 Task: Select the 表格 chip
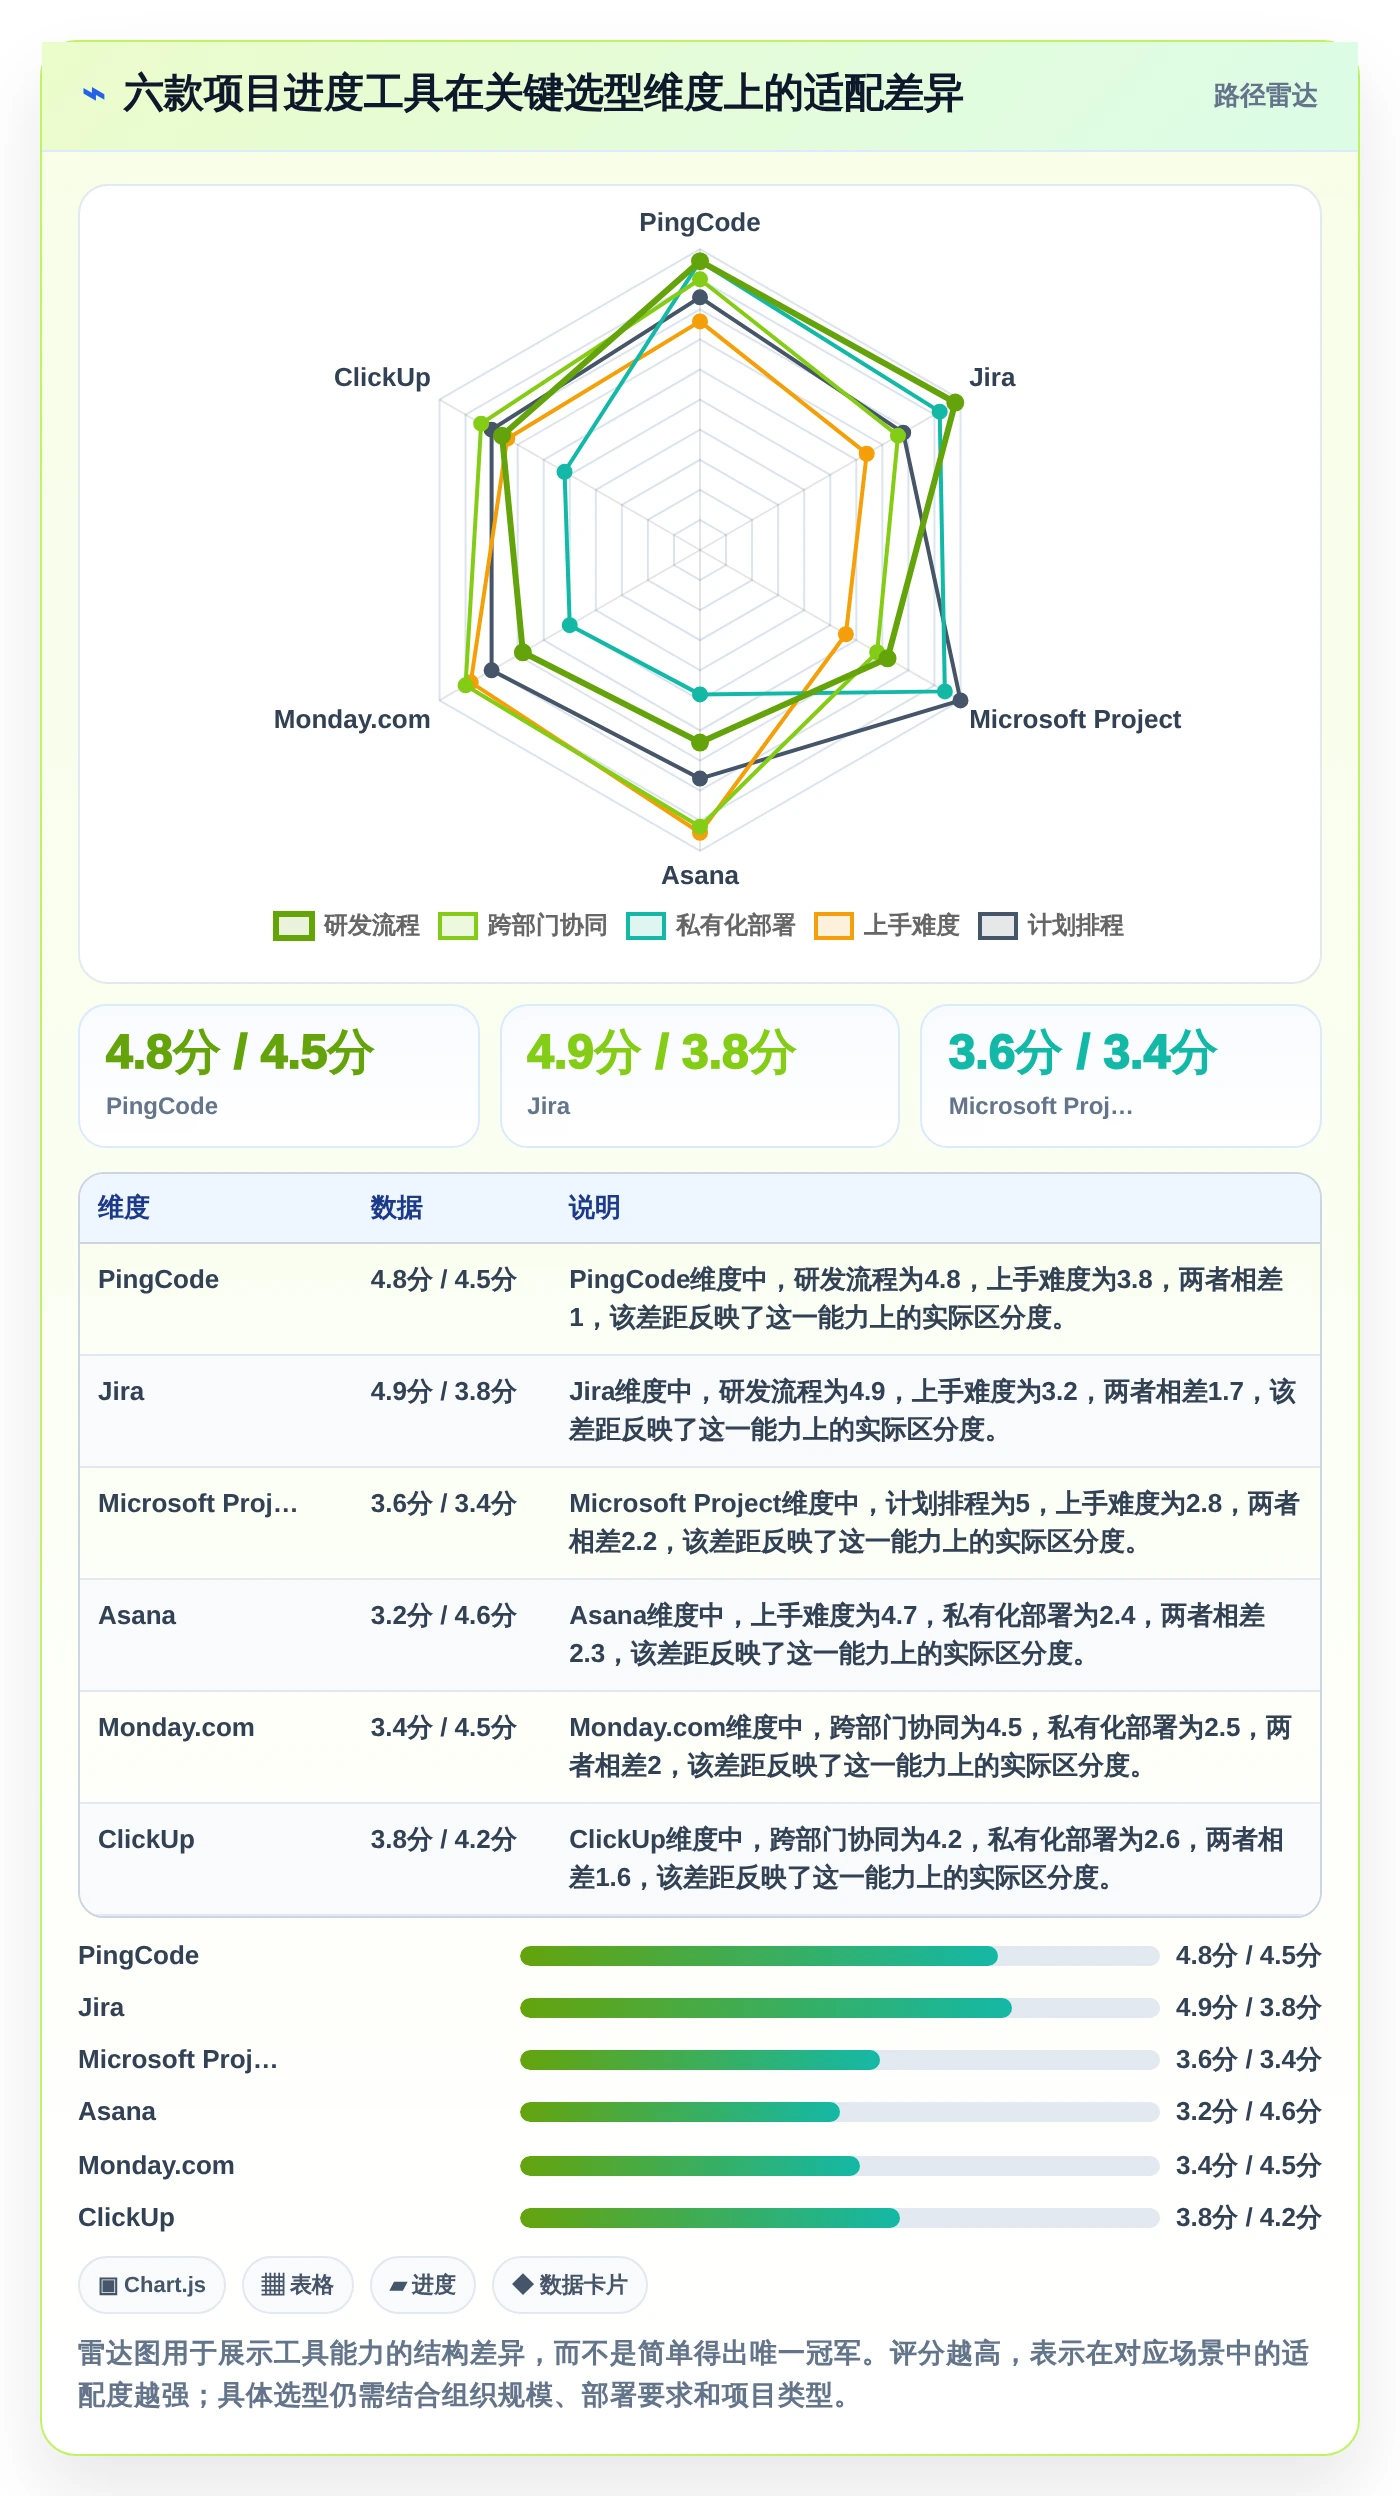[298, 2285]
